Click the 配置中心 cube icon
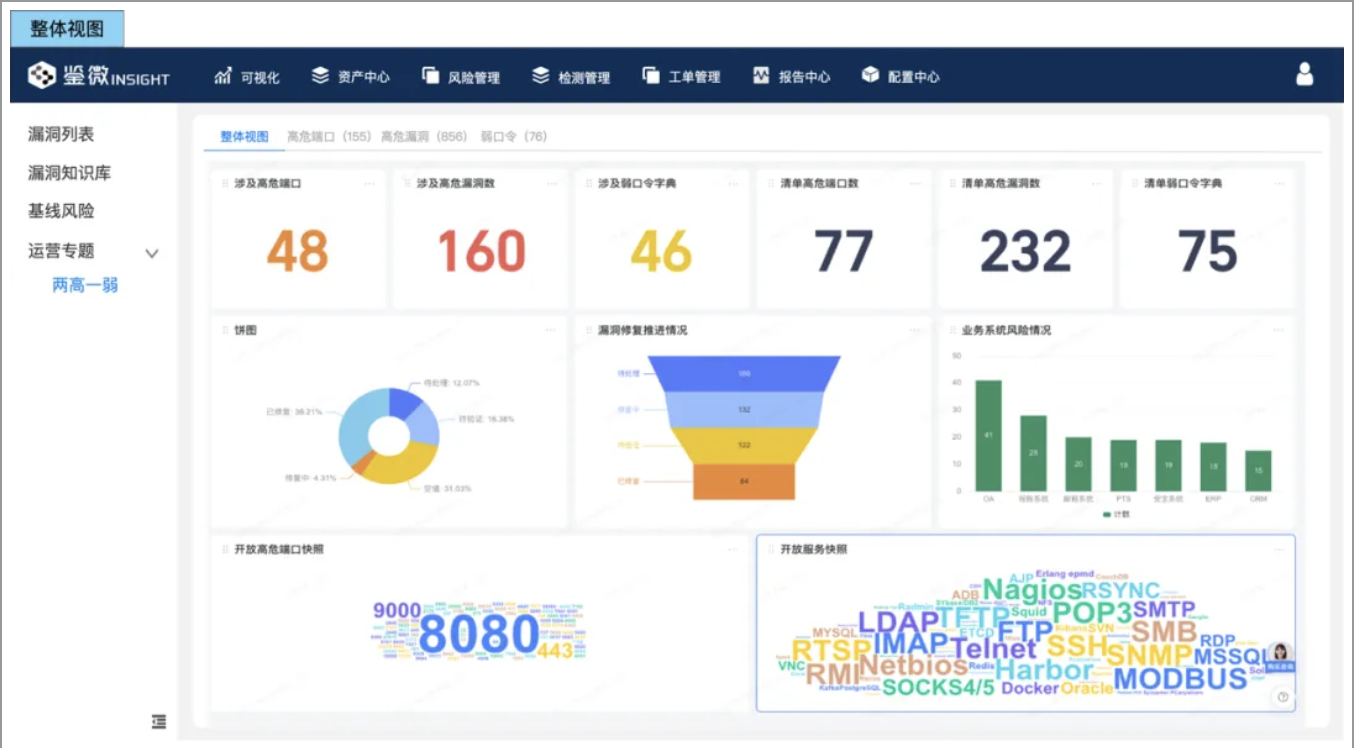The height and width of the screenshot is (748, 1354). pos(870,76)
